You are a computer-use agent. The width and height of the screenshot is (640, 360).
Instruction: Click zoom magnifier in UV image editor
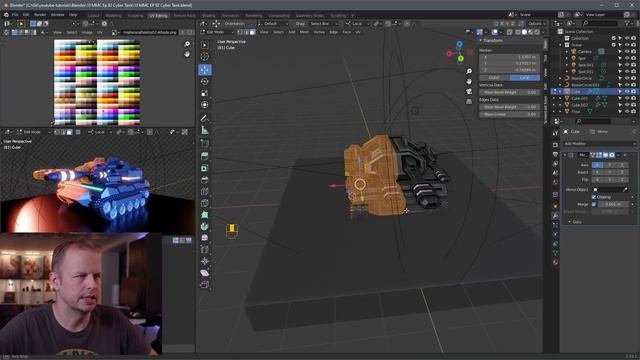[x=187, y=44]
